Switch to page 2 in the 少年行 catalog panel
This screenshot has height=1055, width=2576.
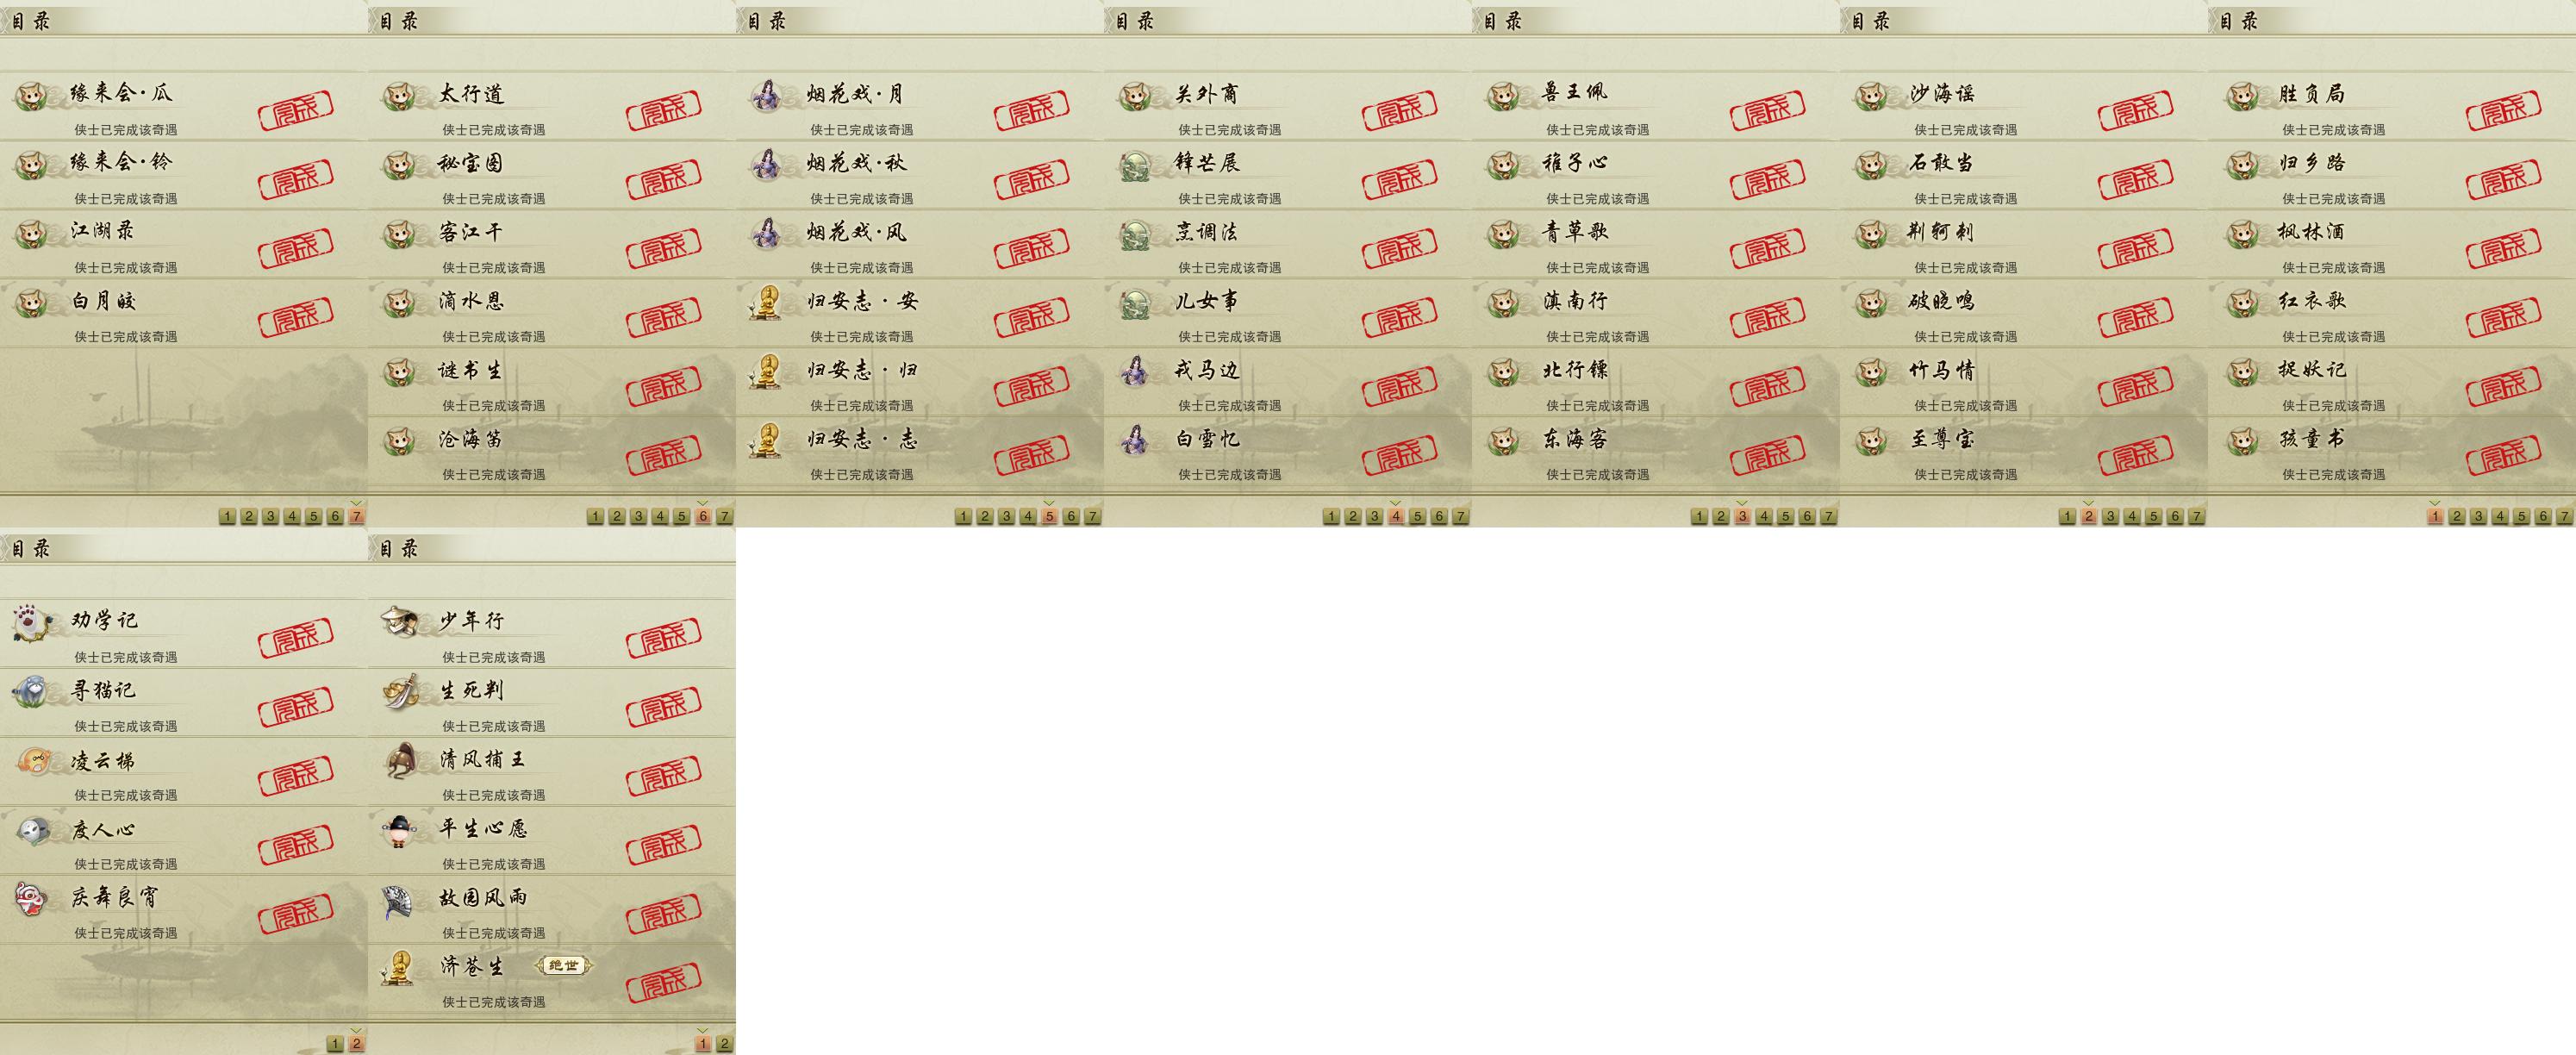(x=724, y=1044)
